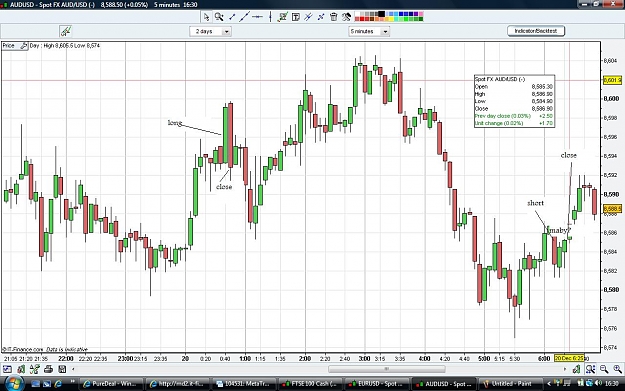Pick the white color swatch
625x391 pixels.
click(x=358, y=14)
